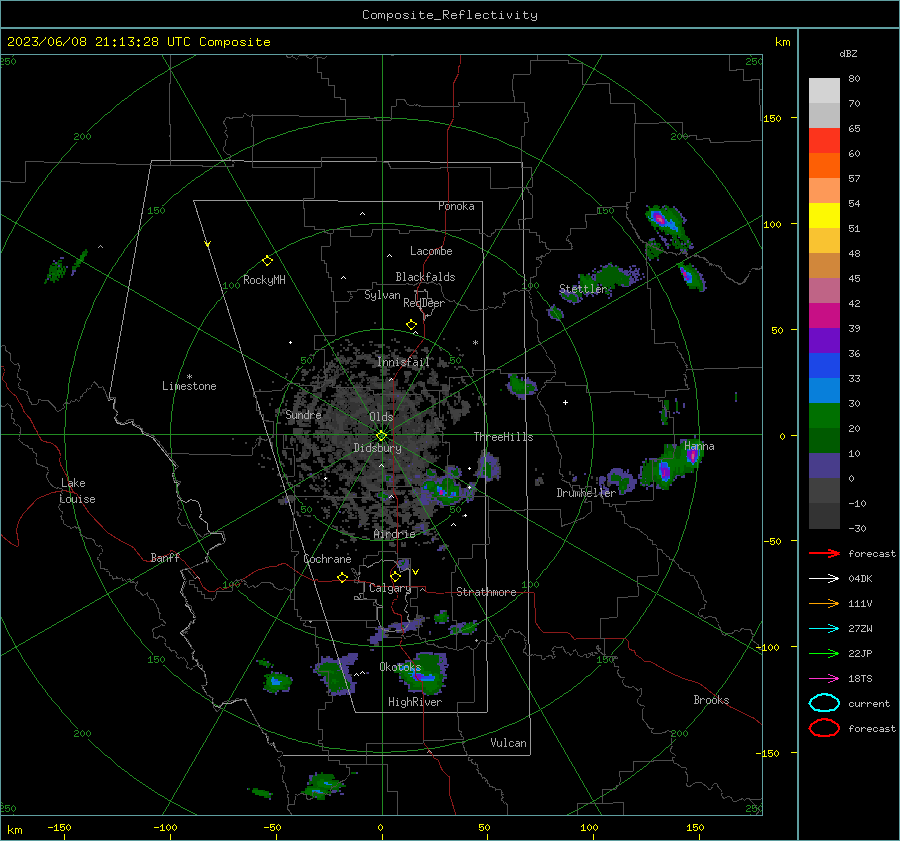Click the Strathmore city label
This screenshot has height=841, width=900.
486,592
